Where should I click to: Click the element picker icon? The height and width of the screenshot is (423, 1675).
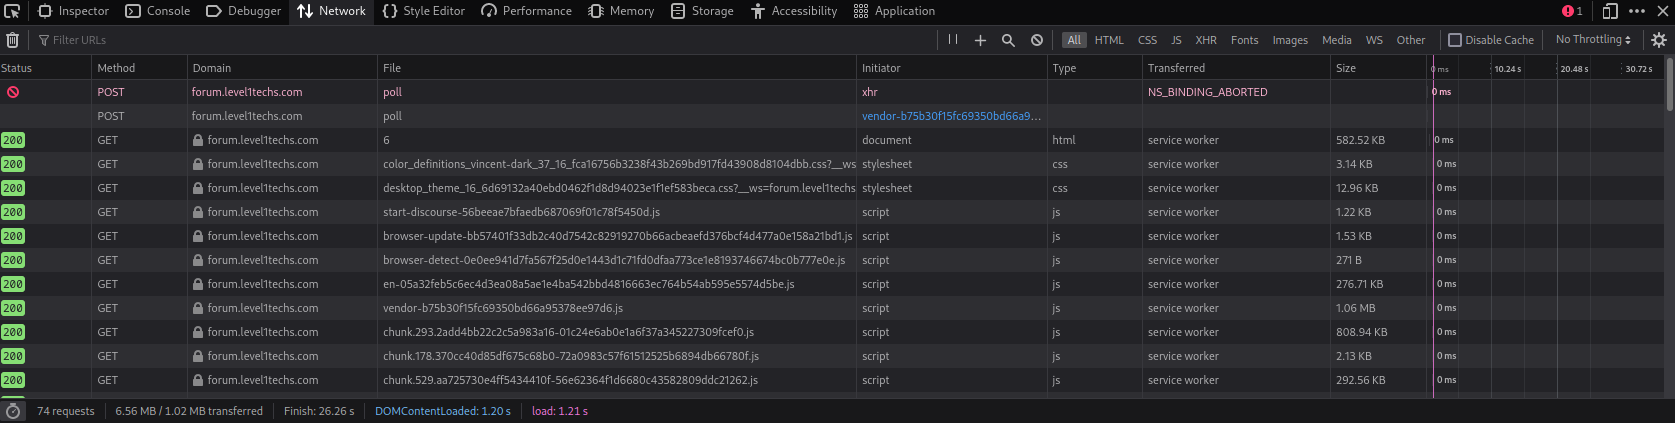pyautogui.click(x=14, y=11)
